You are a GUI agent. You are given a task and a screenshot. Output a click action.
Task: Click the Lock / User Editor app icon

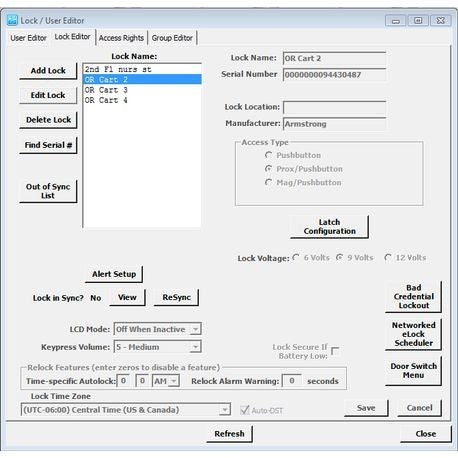12,20
